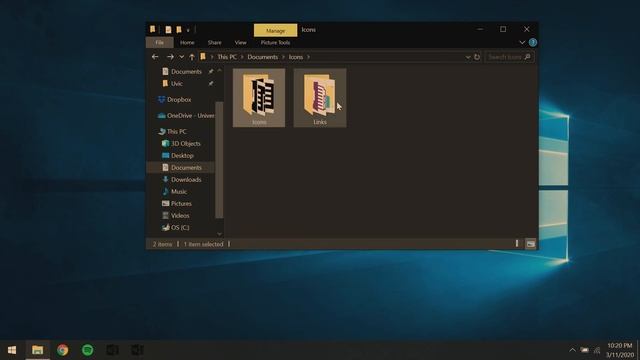Click the Dropbox icon in sidebar
Screen dimensions: 640x360
162,99
